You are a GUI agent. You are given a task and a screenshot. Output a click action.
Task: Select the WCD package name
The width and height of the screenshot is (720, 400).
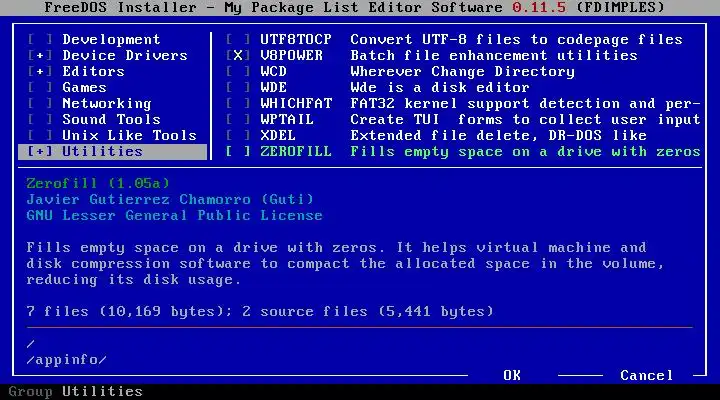coord(274,72)
